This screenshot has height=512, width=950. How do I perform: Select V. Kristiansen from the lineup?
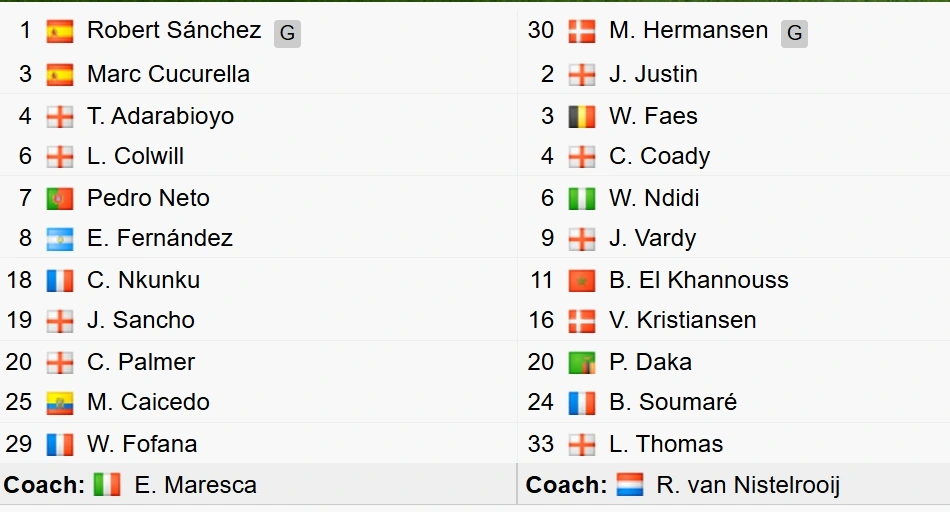[x=682, y=321]
